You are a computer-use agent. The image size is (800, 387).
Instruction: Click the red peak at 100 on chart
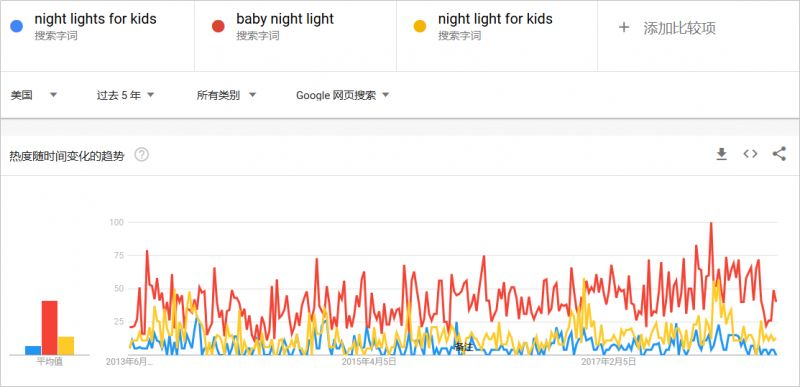pos(711,224)
